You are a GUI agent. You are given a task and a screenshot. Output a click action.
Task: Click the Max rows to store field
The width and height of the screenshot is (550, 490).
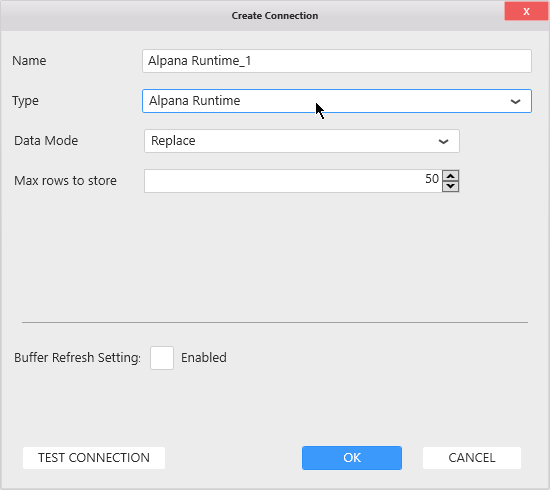coord(293,181)
